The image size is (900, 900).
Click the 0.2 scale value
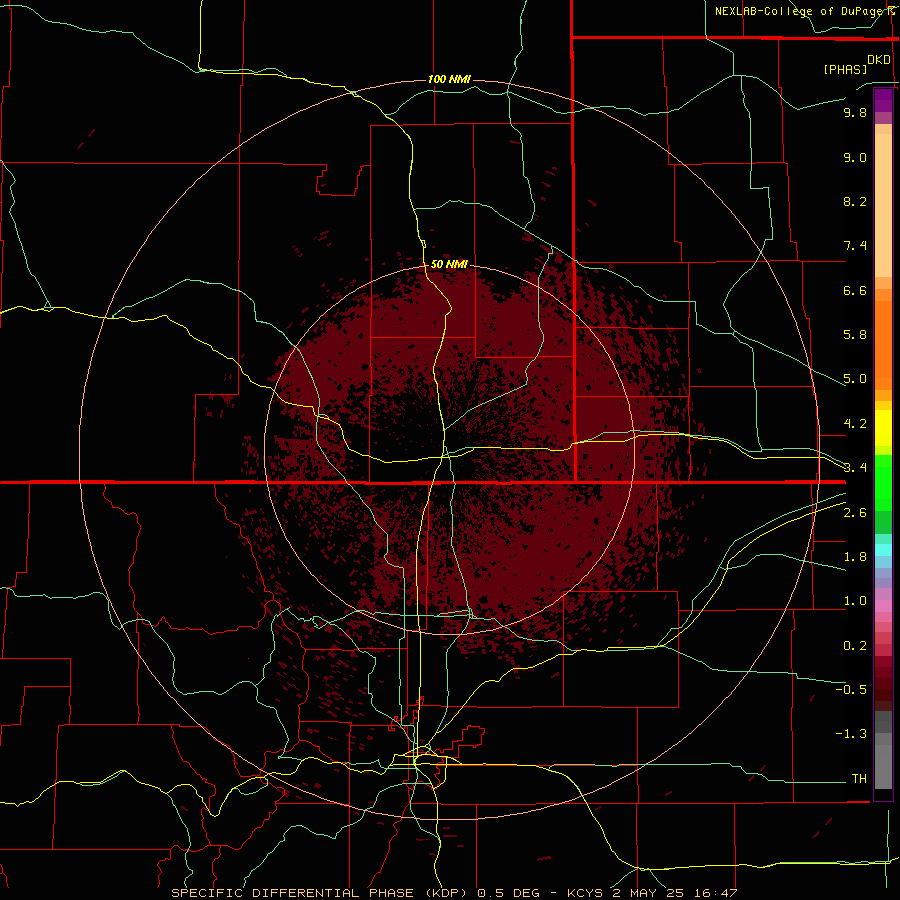(x=855, y=646)
